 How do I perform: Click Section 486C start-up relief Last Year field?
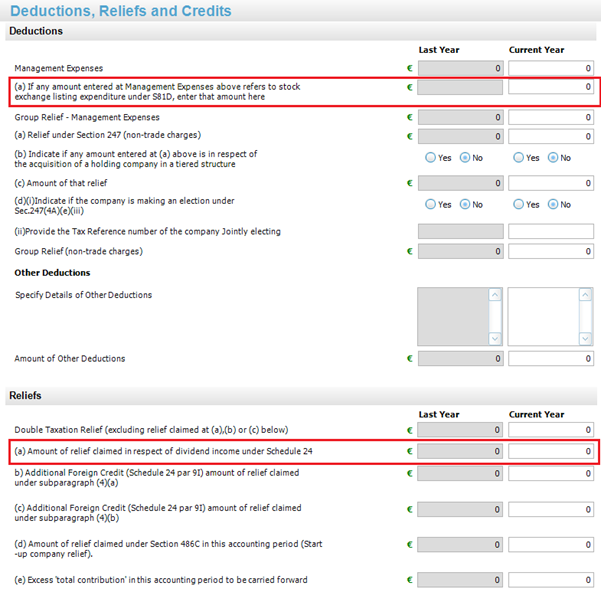[x=460, y=545]
